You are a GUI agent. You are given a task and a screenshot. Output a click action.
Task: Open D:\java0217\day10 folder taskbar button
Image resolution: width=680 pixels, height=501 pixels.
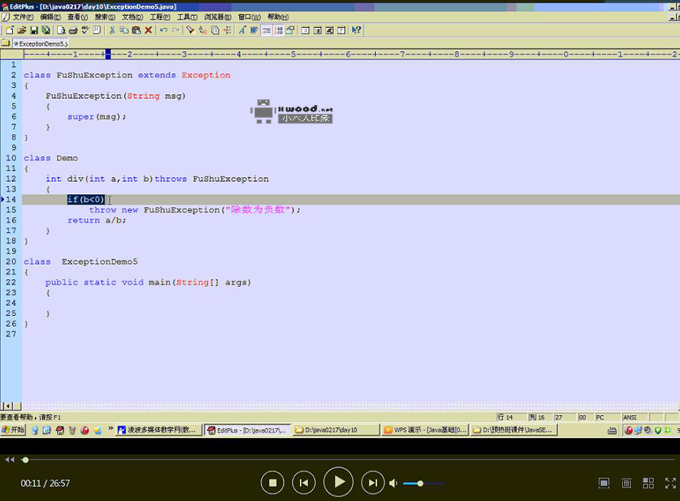[336, 430]
